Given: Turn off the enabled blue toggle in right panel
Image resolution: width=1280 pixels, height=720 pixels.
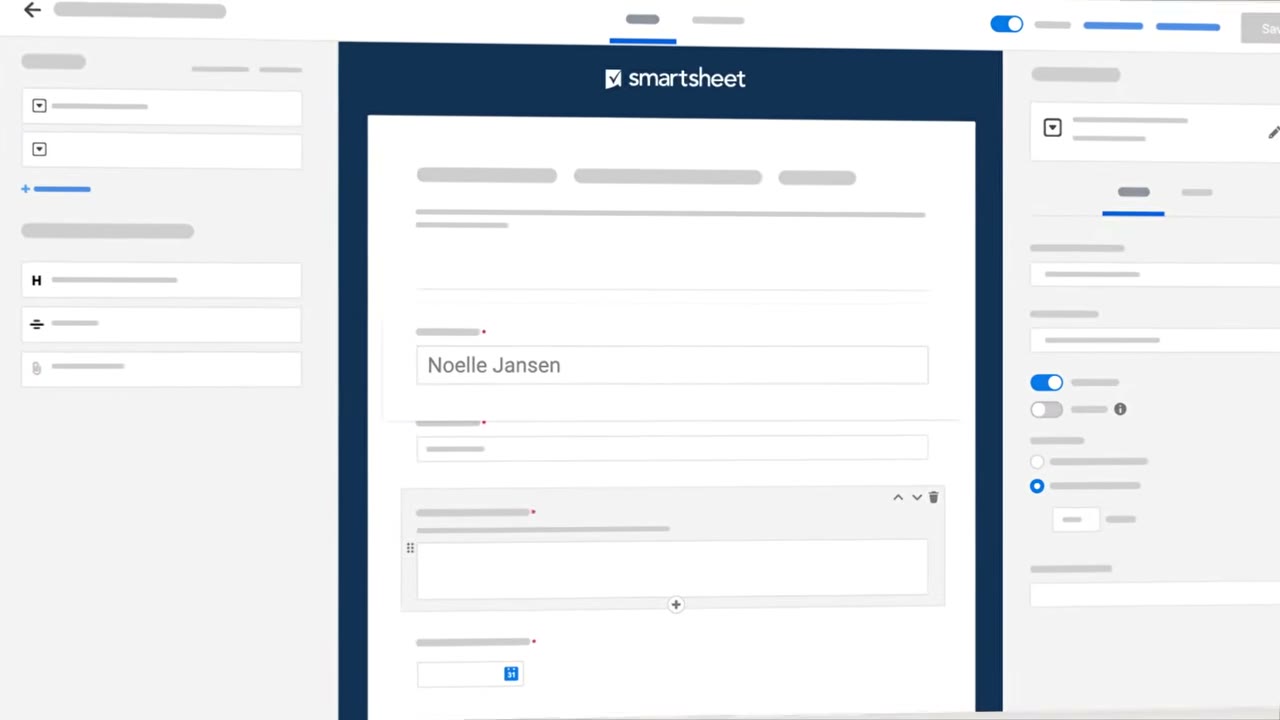Looking at the screenshot, I should click(1047, 382).
